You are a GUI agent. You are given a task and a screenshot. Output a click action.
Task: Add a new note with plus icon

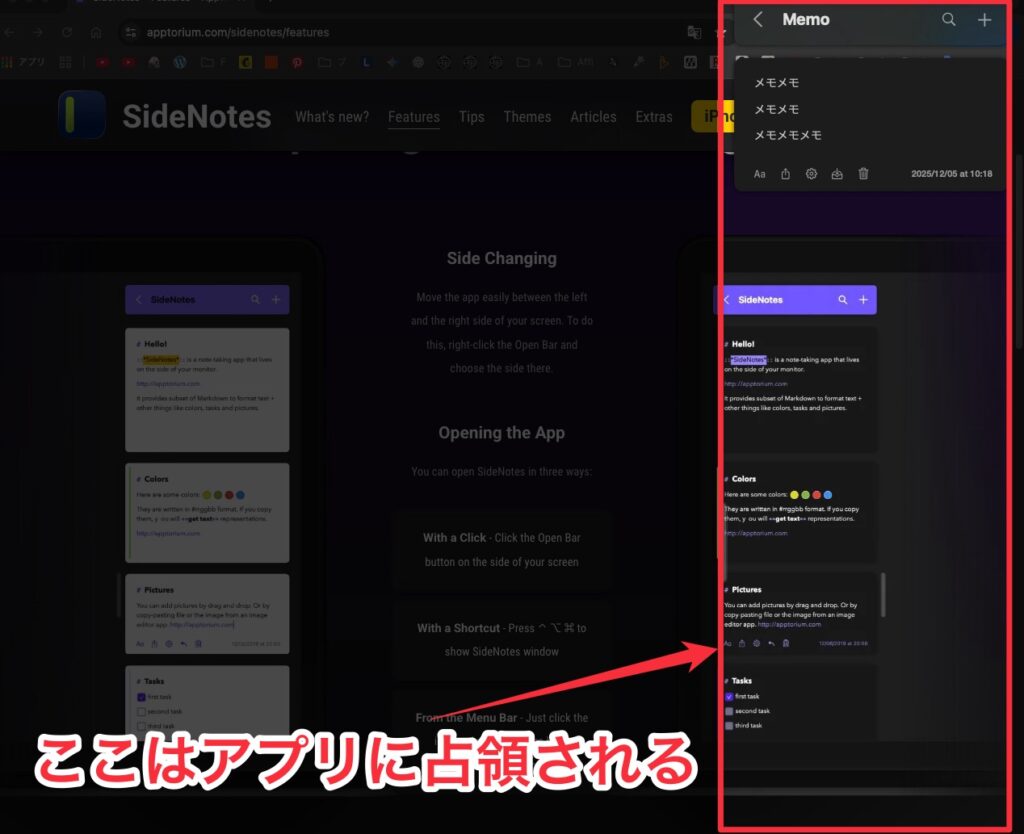pyautogui.click(x=985, y=20)
